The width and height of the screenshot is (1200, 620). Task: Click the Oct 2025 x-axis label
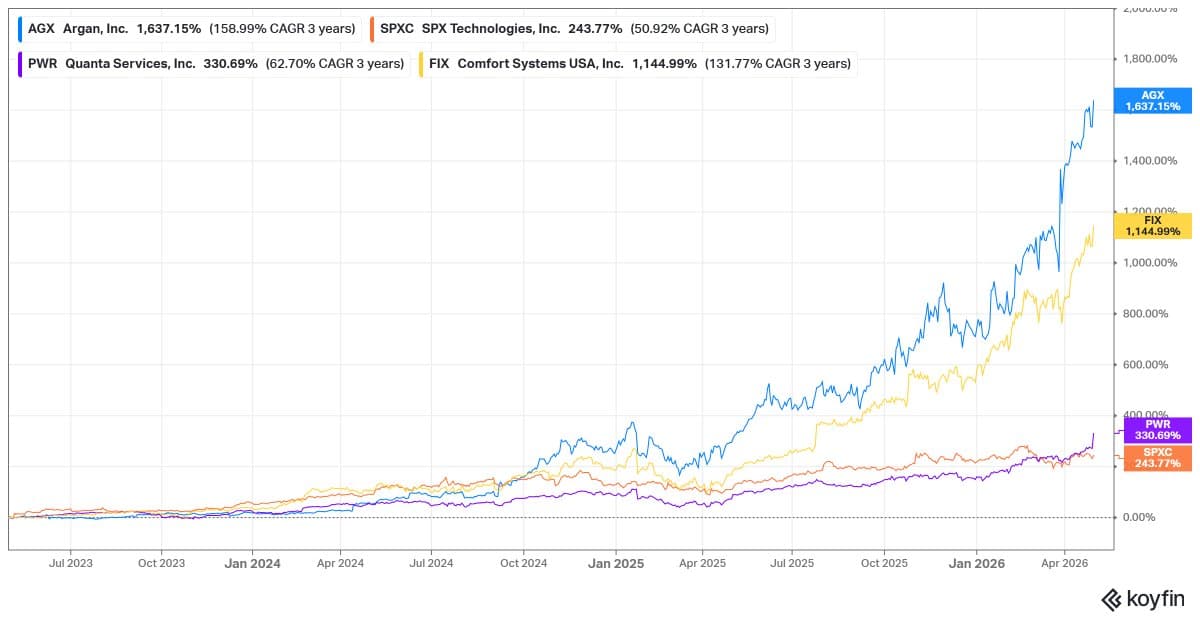[884, 563]
